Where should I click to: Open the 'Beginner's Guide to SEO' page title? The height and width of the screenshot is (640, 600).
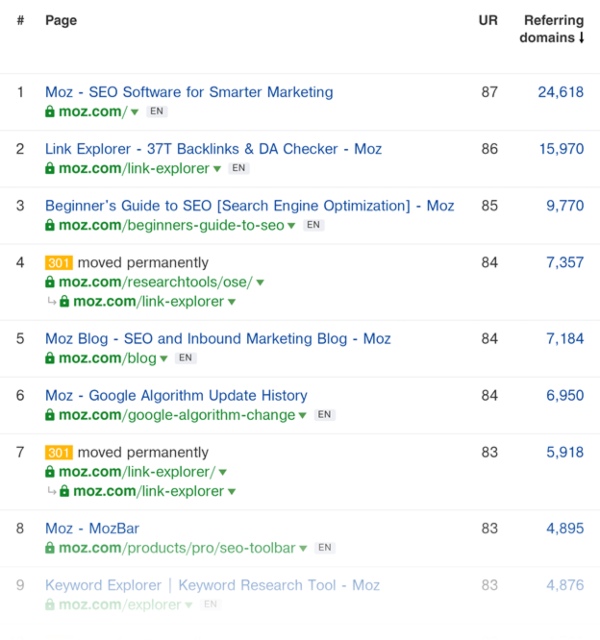249,206
